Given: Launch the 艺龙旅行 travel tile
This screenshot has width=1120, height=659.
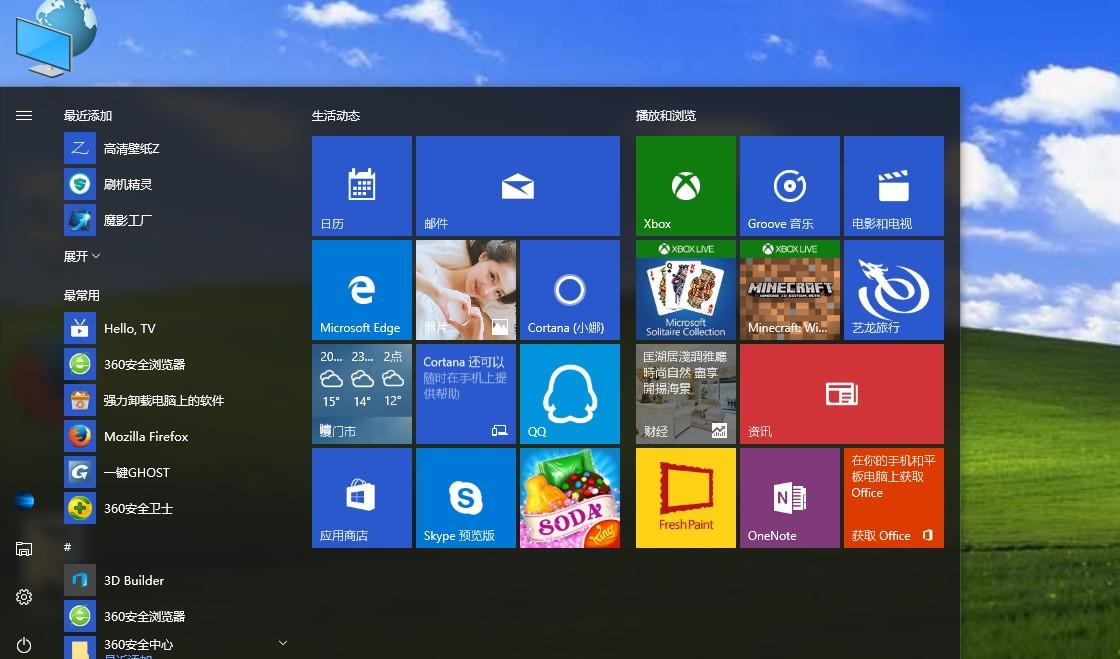Looking at the screenshot, I should [x=894, y=290].
